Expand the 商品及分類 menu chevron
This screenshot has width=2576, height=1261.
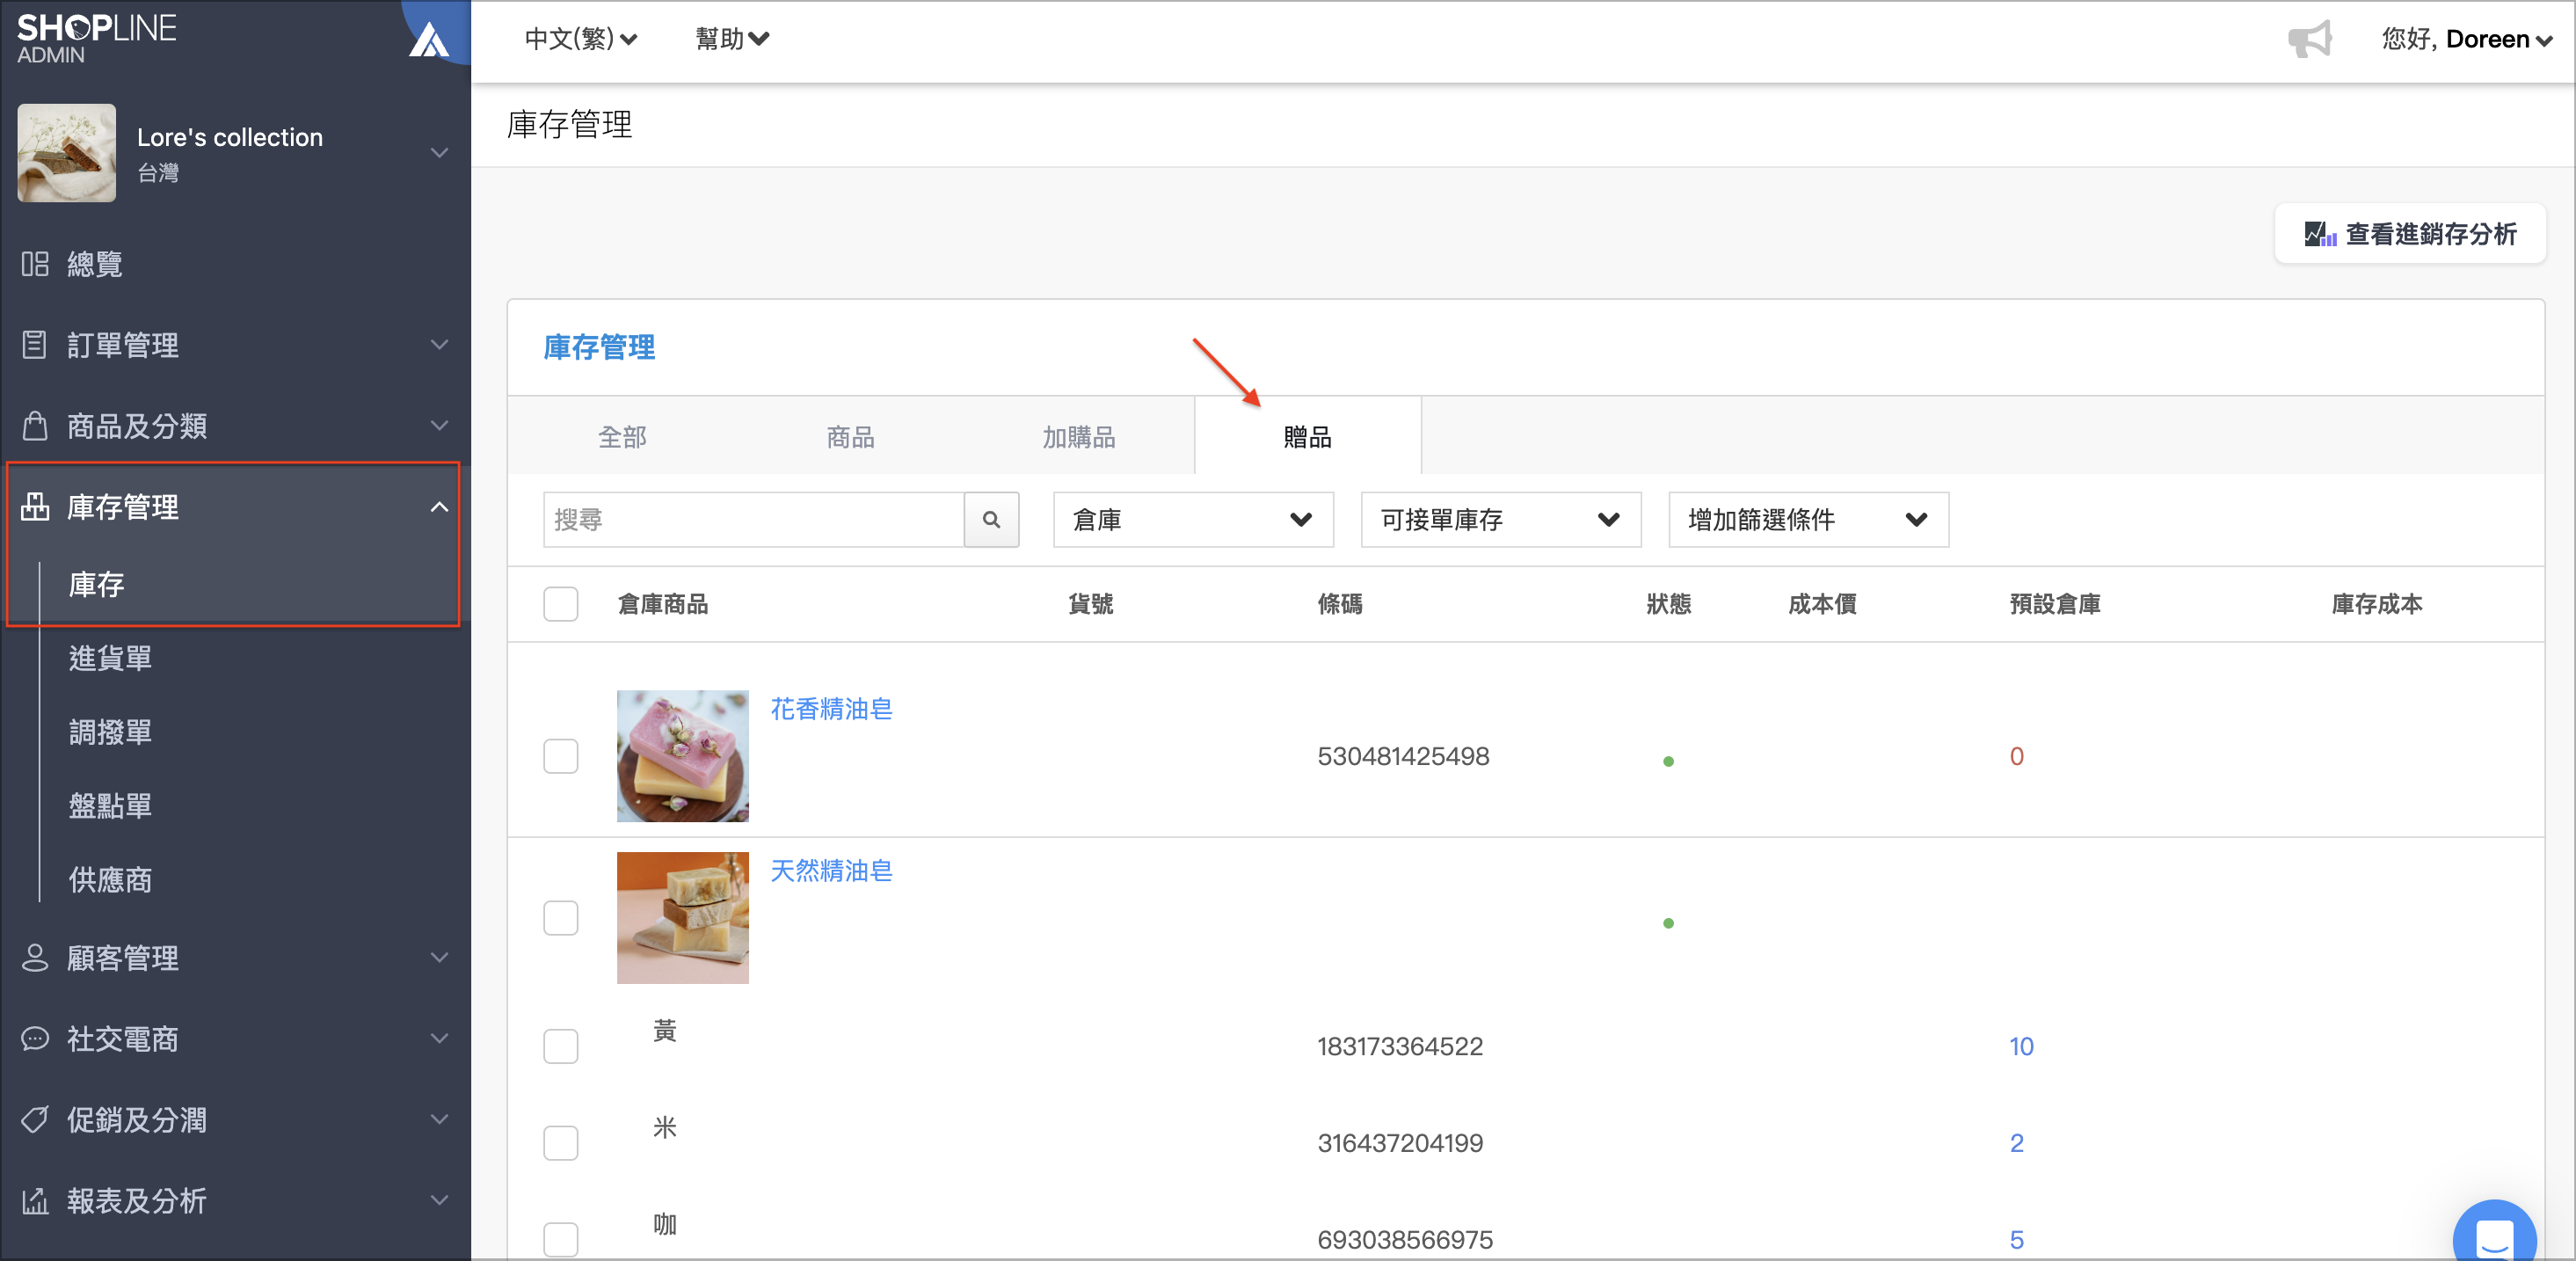tap(439, 426)
